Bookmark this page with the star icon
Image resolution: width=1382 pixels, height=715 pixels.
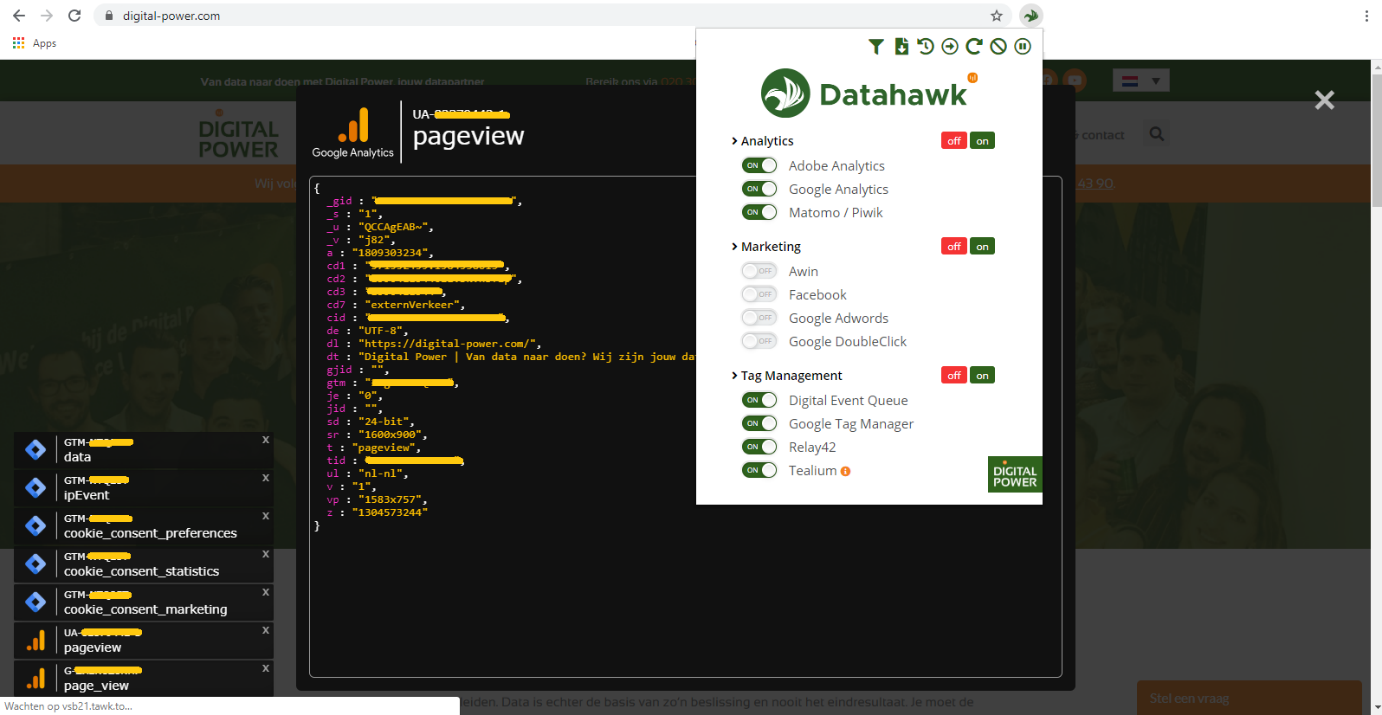pos(996,16)
